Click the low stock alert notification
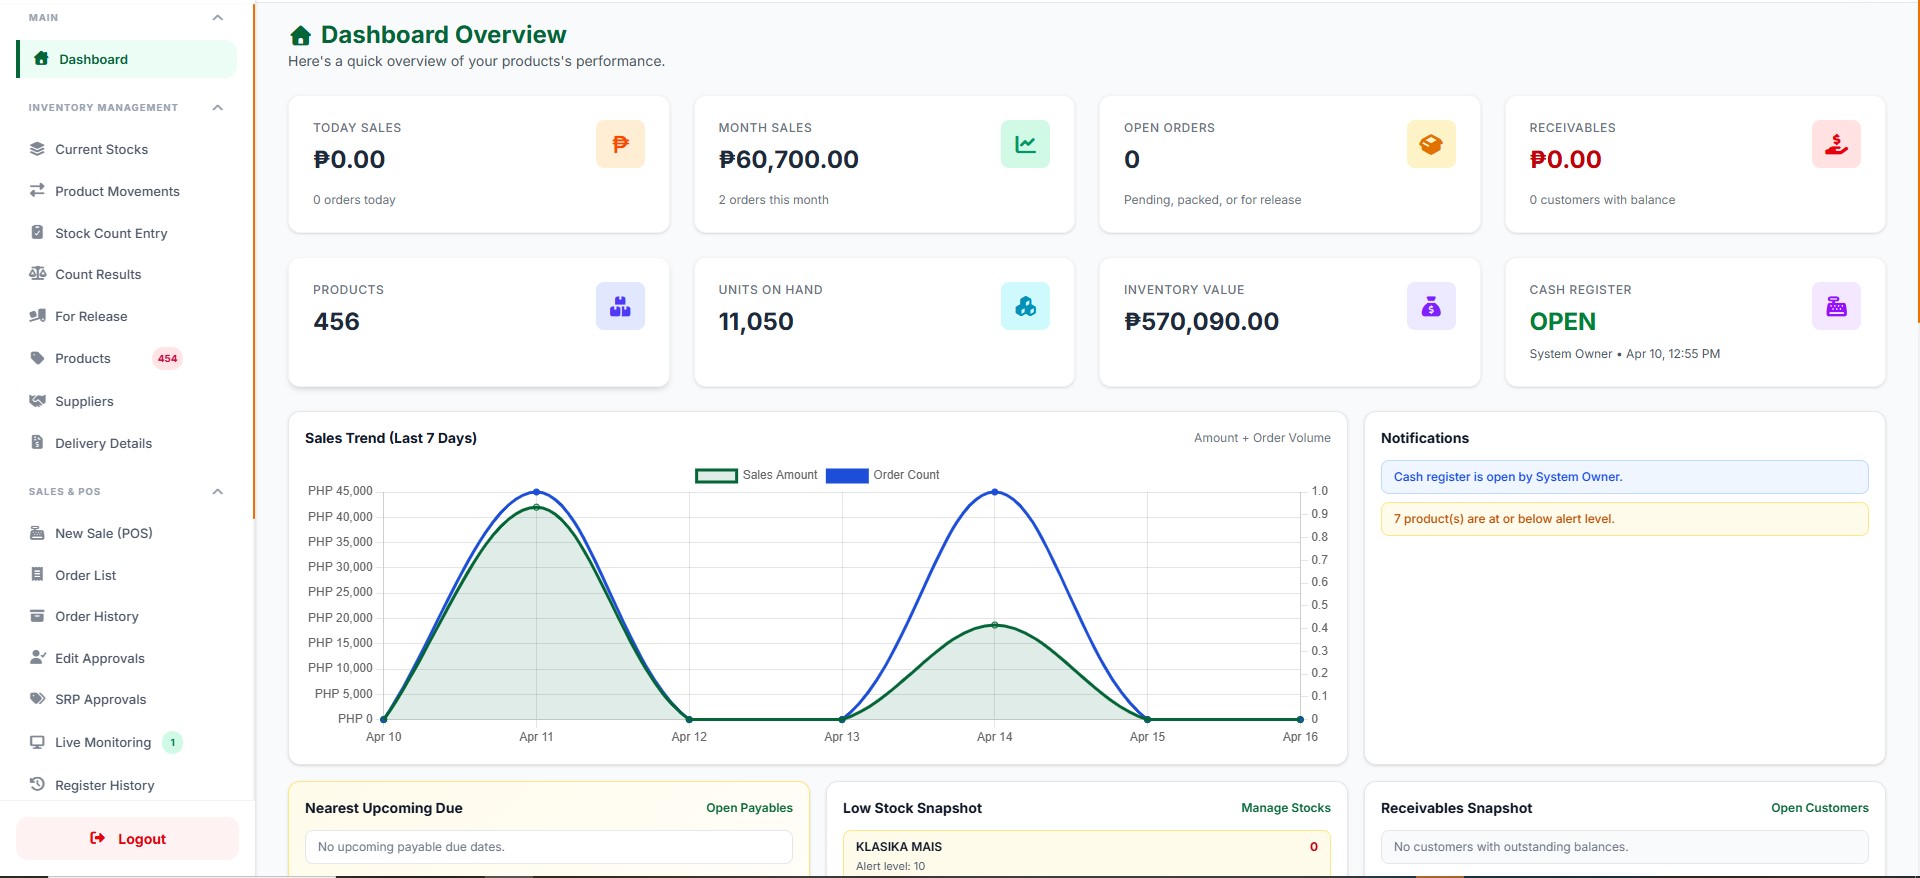The width and height of the screenshot is (1920, 878). (1624, 519)
